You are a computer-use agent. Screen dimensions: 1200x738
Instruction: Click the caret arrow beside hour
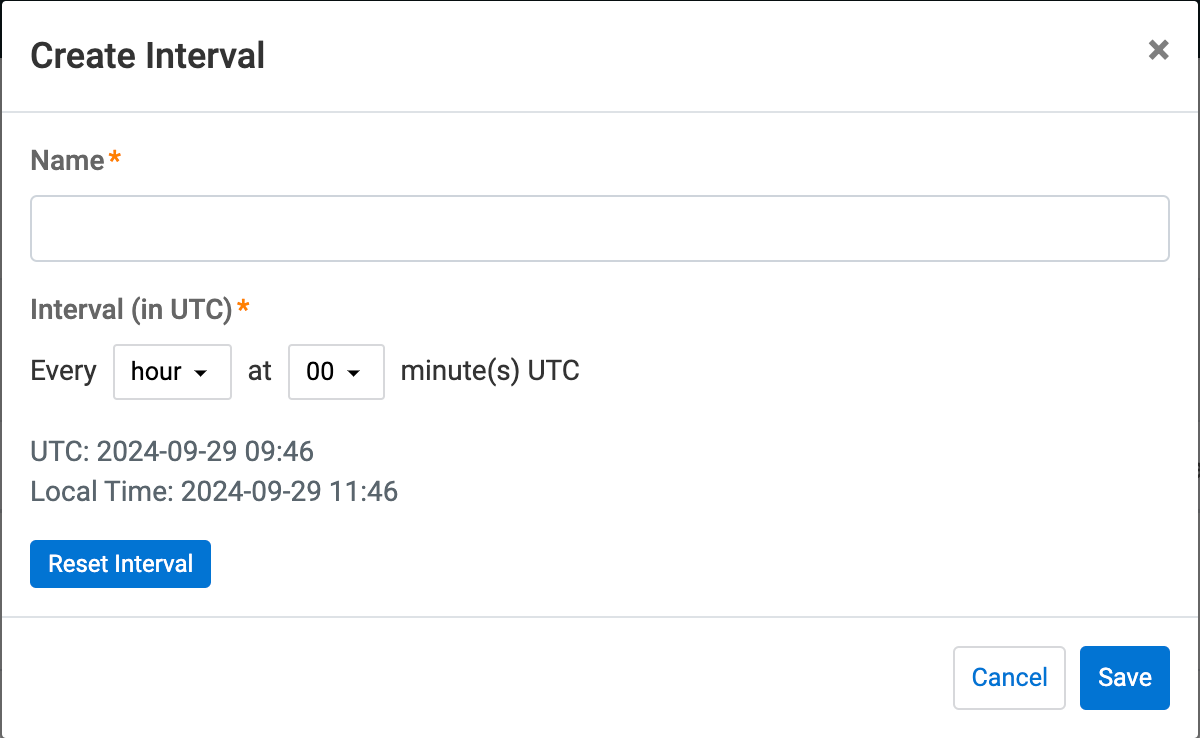201,373
